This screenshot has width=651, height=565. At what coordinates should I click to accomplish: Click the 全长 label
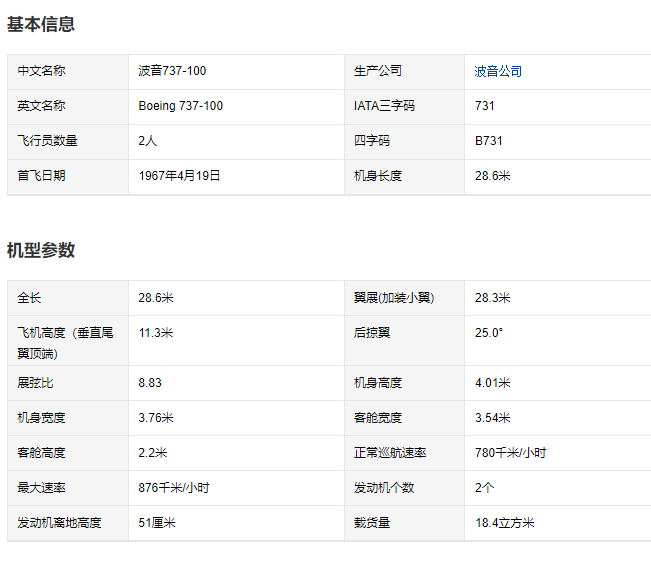pos(29,298)
